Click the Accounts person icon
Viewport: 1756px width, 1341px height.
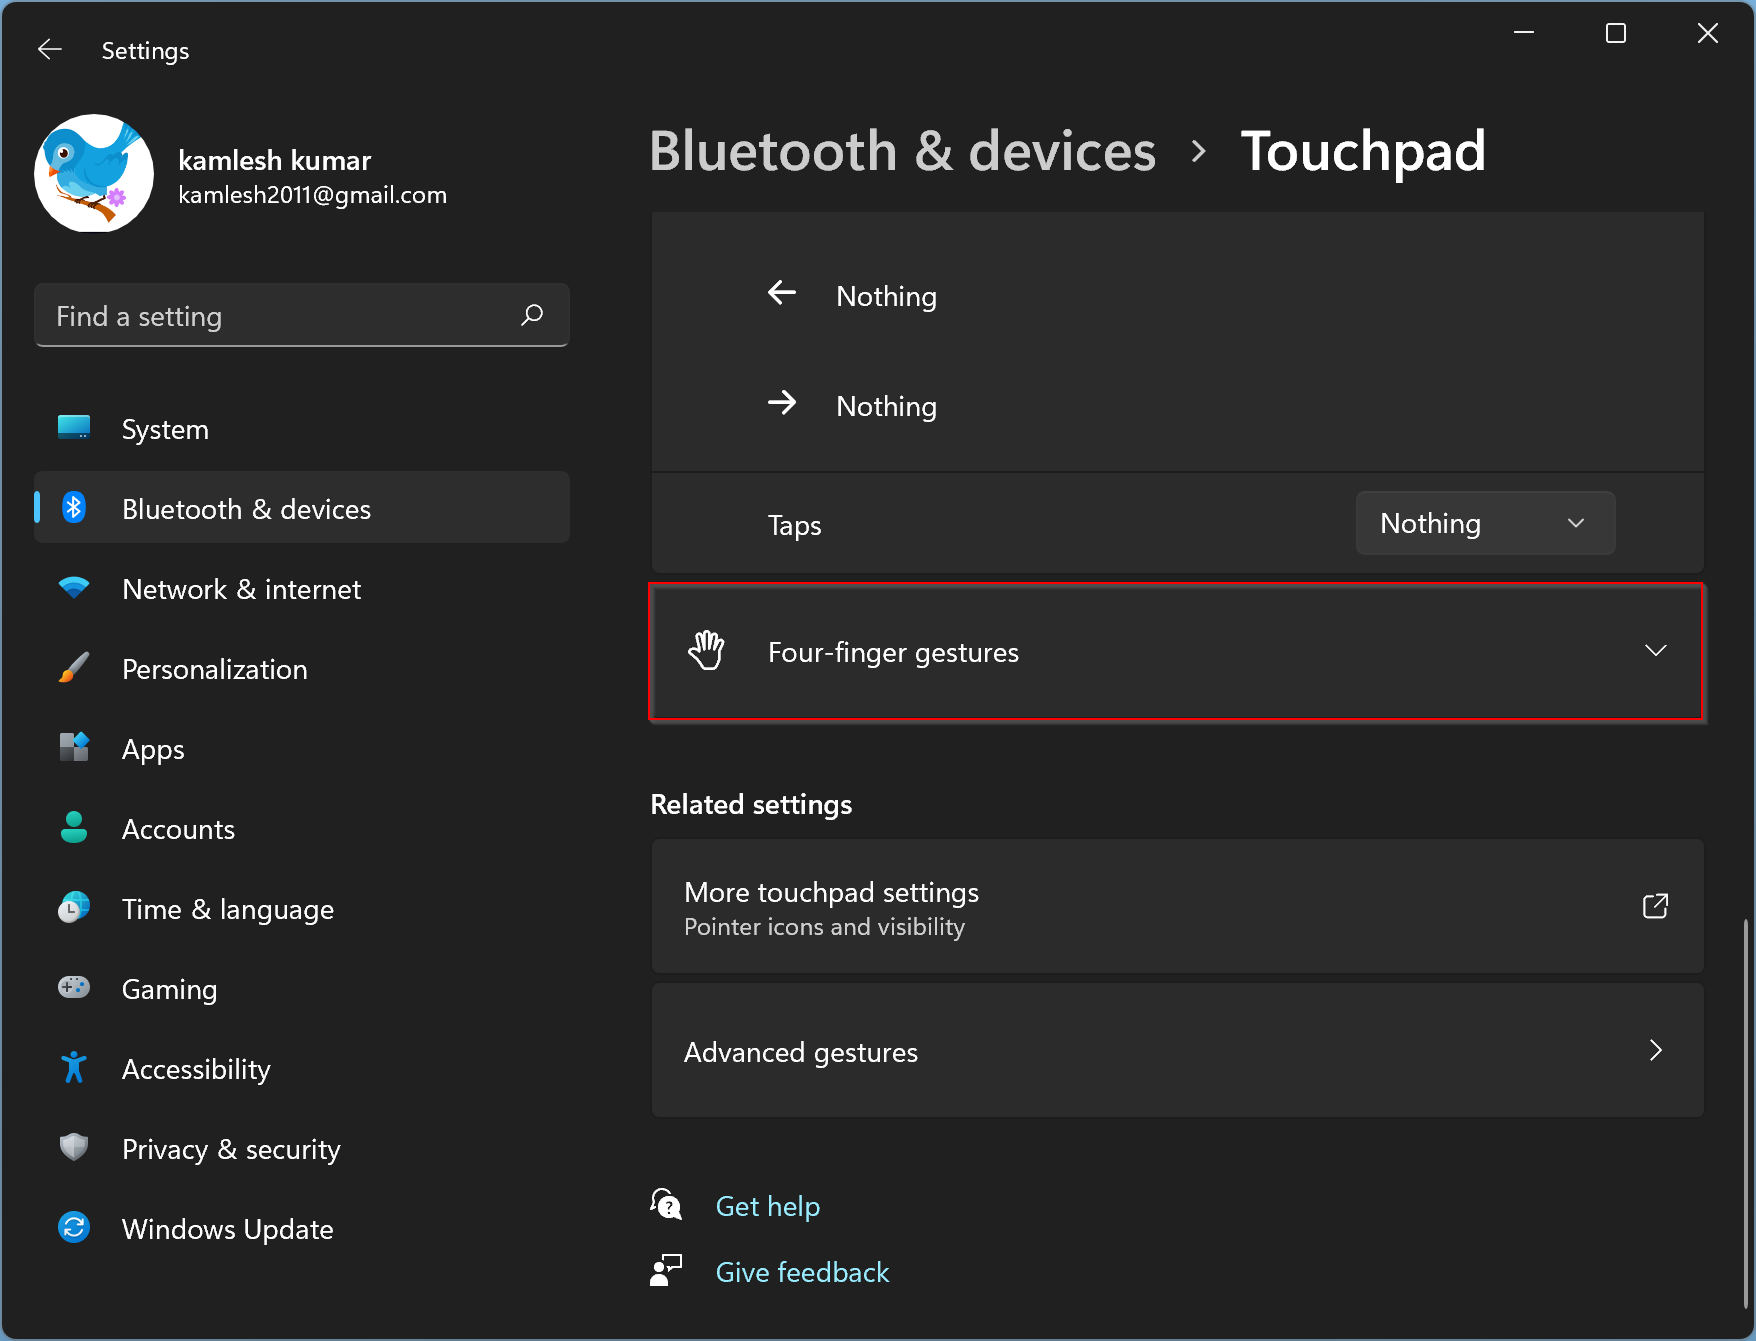tap(74, 827)
